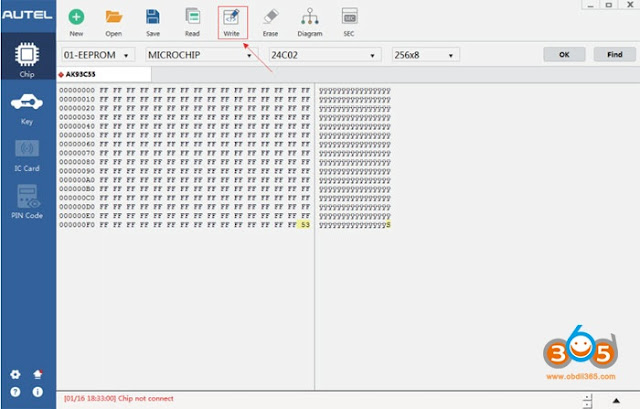
Task: Expand the 256x8 size dropdown
Action: point(426,55)
